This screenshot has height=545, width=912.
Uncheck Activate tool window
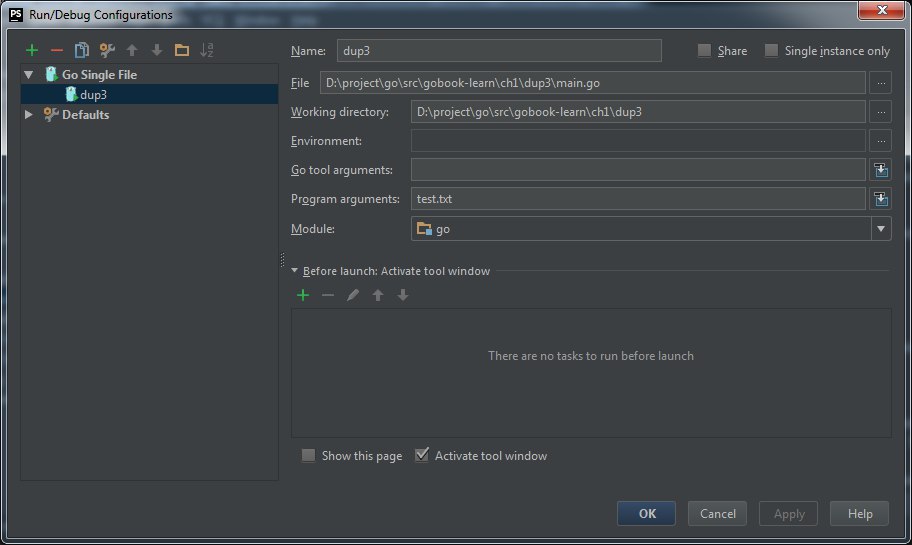coord(422,455)
